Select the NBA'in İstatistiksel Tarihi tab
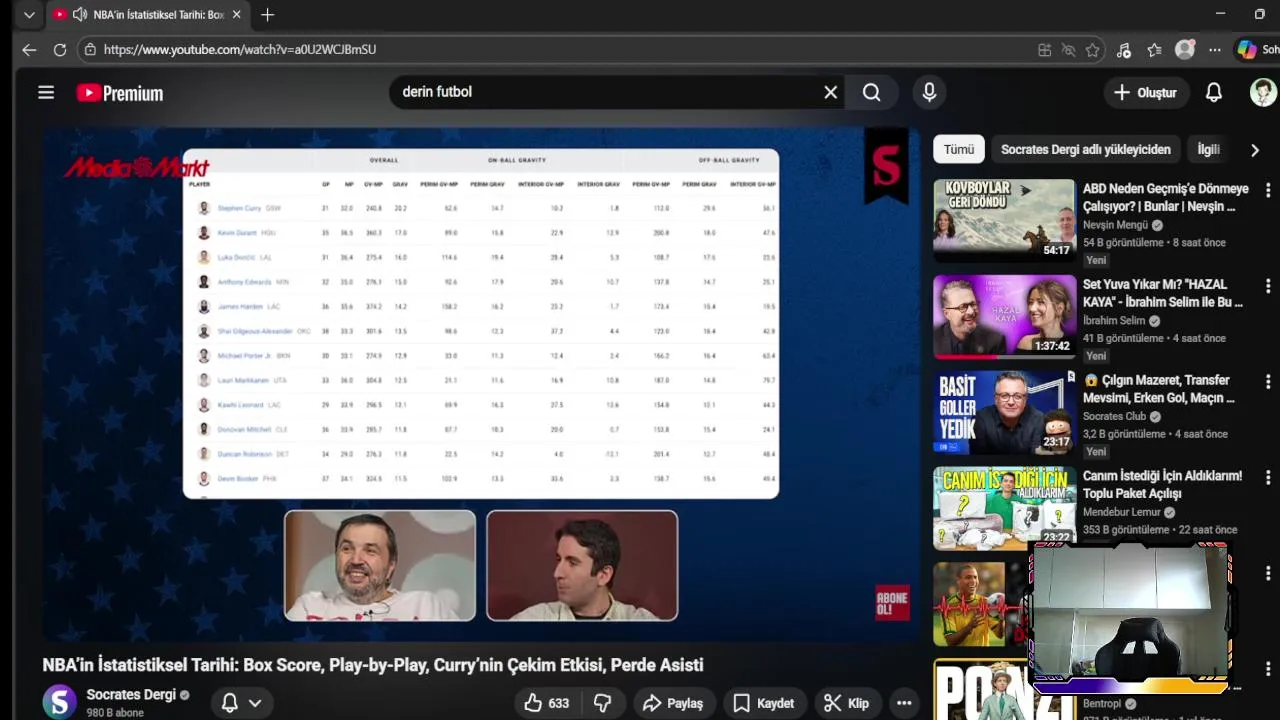The width and height of the screenshot is (1280, 720). click(149, 15)
